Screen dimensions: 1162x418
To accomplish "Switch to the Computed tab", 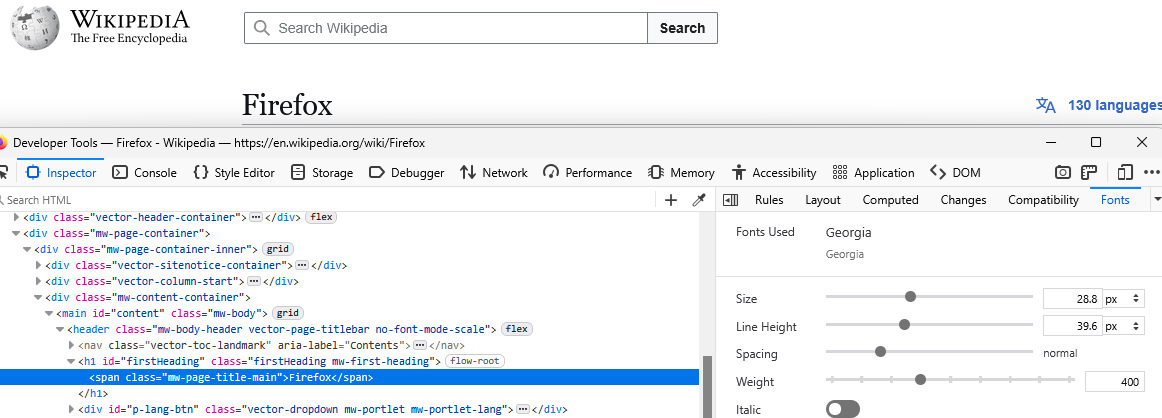I will coord(891,200).
